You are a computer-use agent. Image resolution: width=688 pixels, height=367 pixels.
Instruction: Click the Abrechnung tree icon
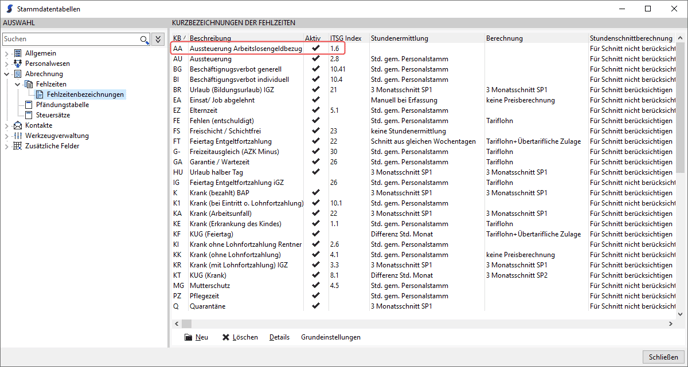click(18, 74)
